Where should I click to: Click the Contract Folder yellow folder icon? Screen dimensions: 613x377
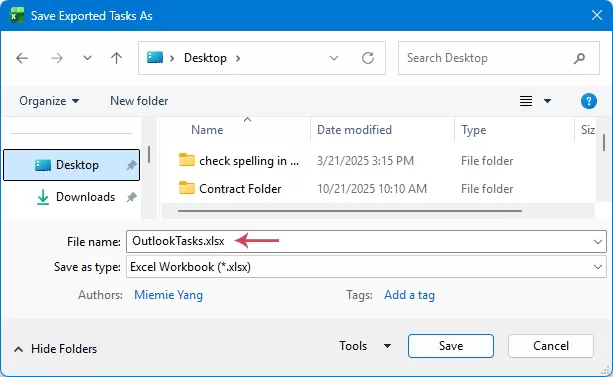point(186,188)
